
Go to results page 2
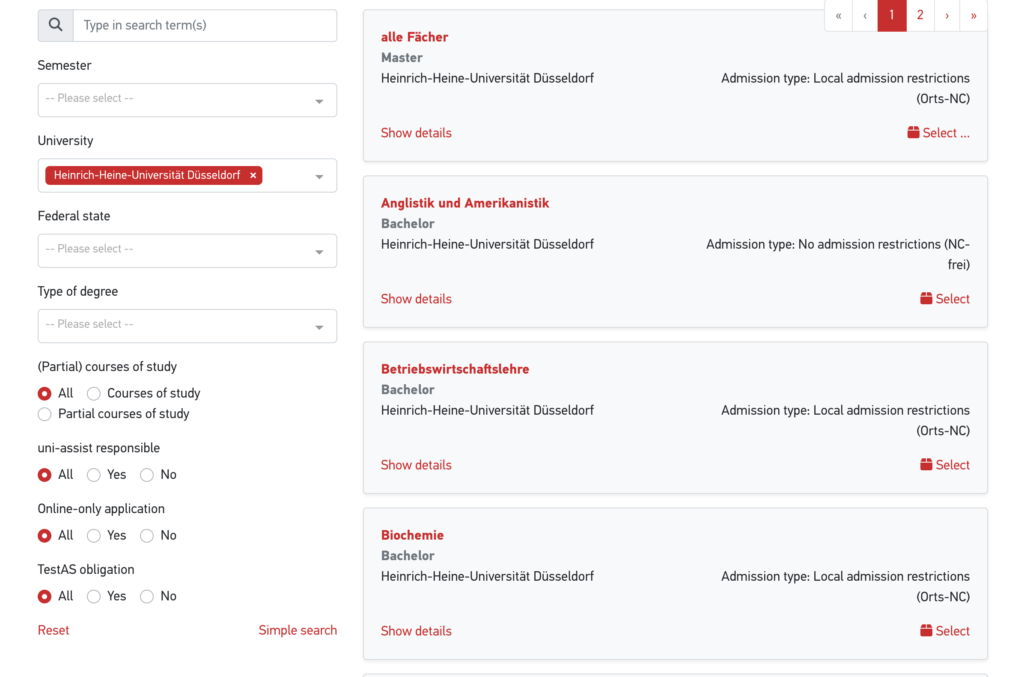click(x=920, y=15)
